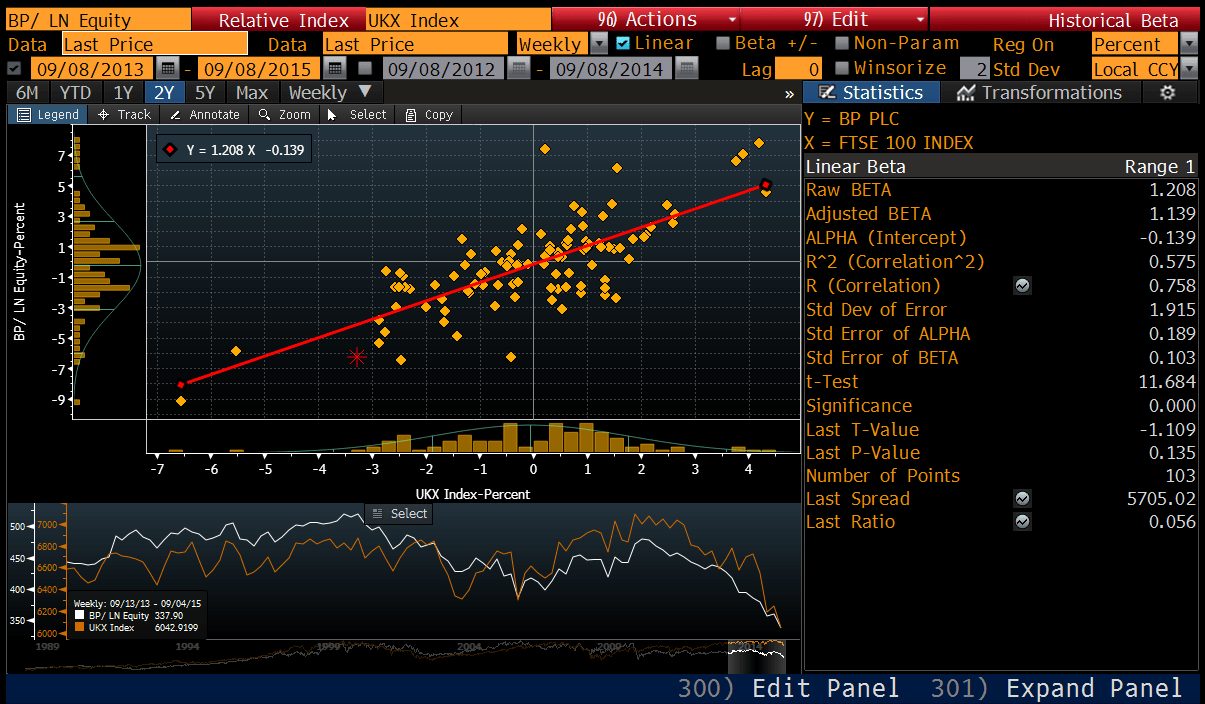Switch to the Statistics tab
1205x704 pixels.
tap(871, 93)
